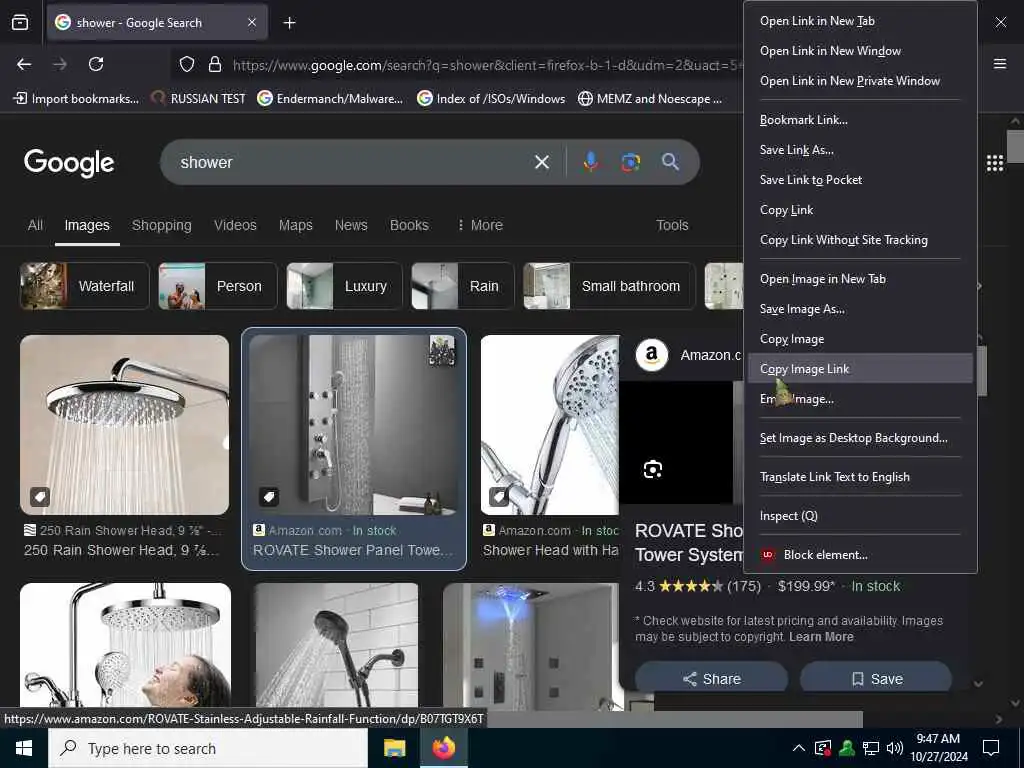
Task: Switch to the Books search tab
Action: 409,225
